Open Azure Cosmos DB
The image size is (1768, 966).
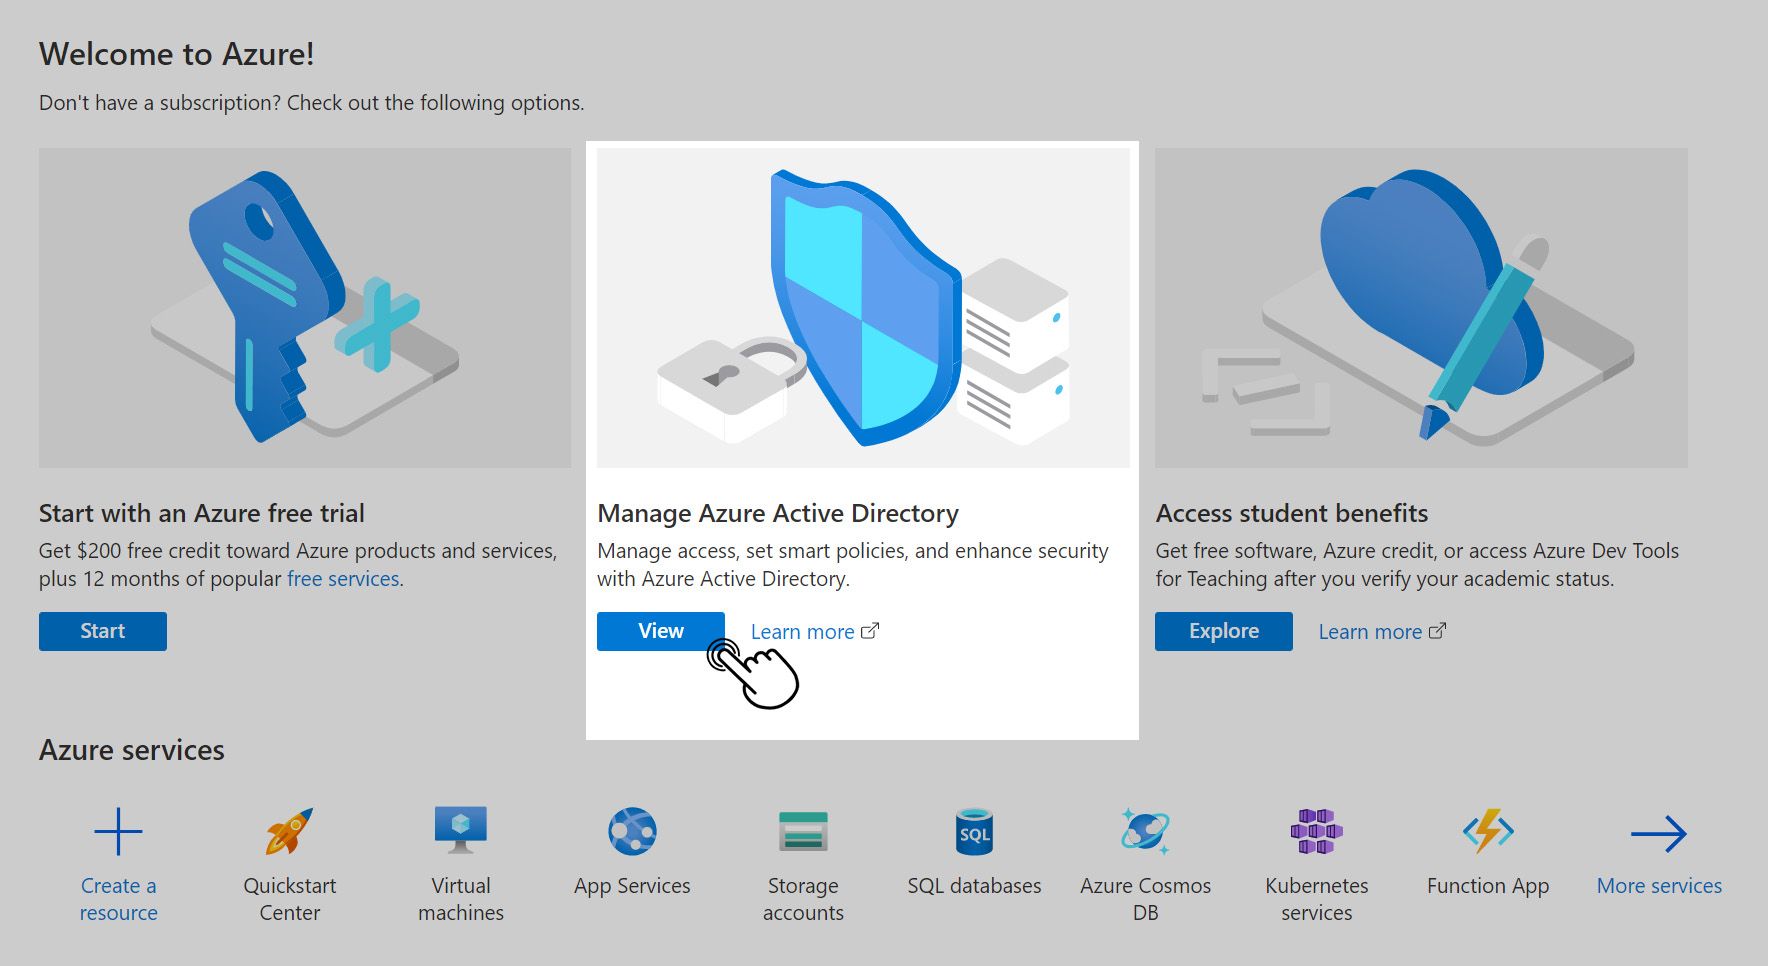tap(1145, 860)
